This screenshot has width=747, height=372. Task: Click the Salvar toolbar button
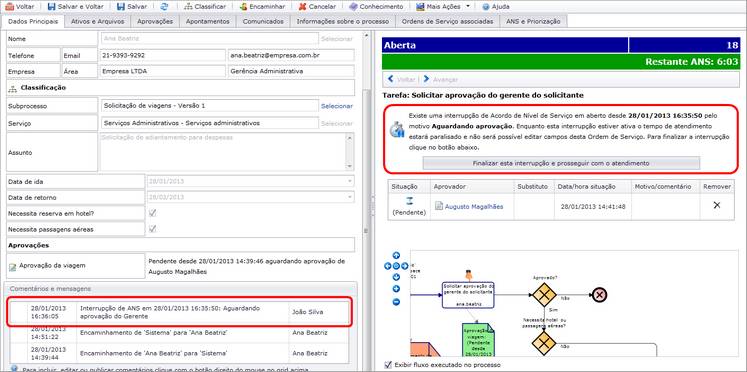131,7
